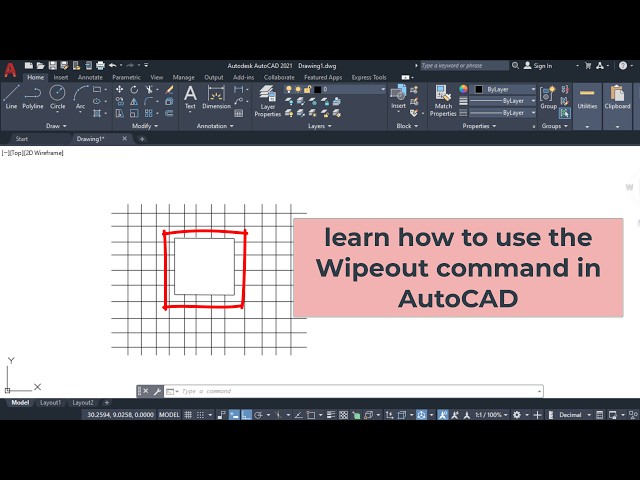Expand the Draw panel

pos(56,126)
